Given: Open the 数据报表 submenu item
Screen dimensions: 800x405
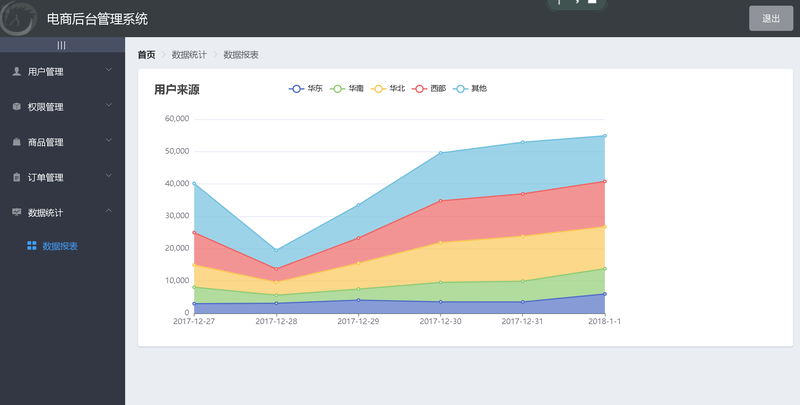Looking at the screenshot, I should [62, 246].
